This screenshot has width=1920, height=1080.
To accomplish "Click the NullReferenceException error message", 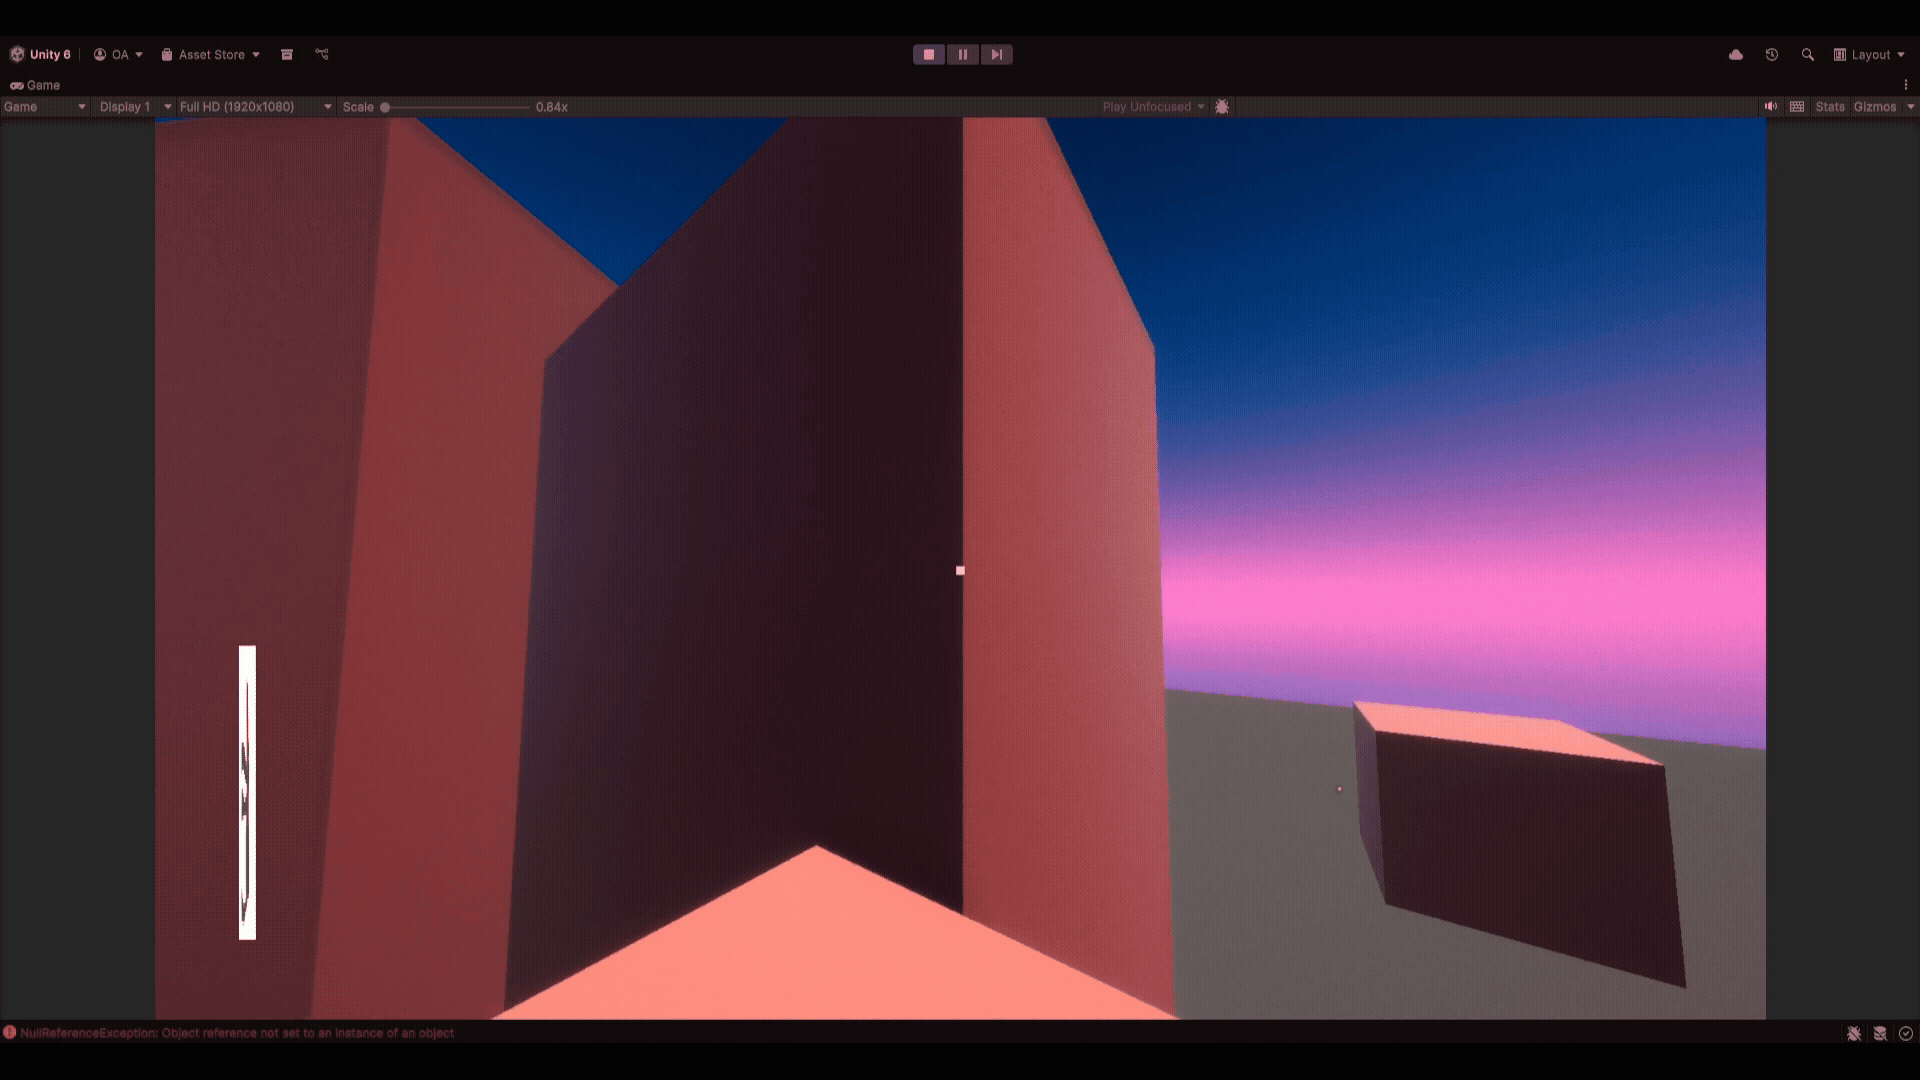I will point(236,1033).
